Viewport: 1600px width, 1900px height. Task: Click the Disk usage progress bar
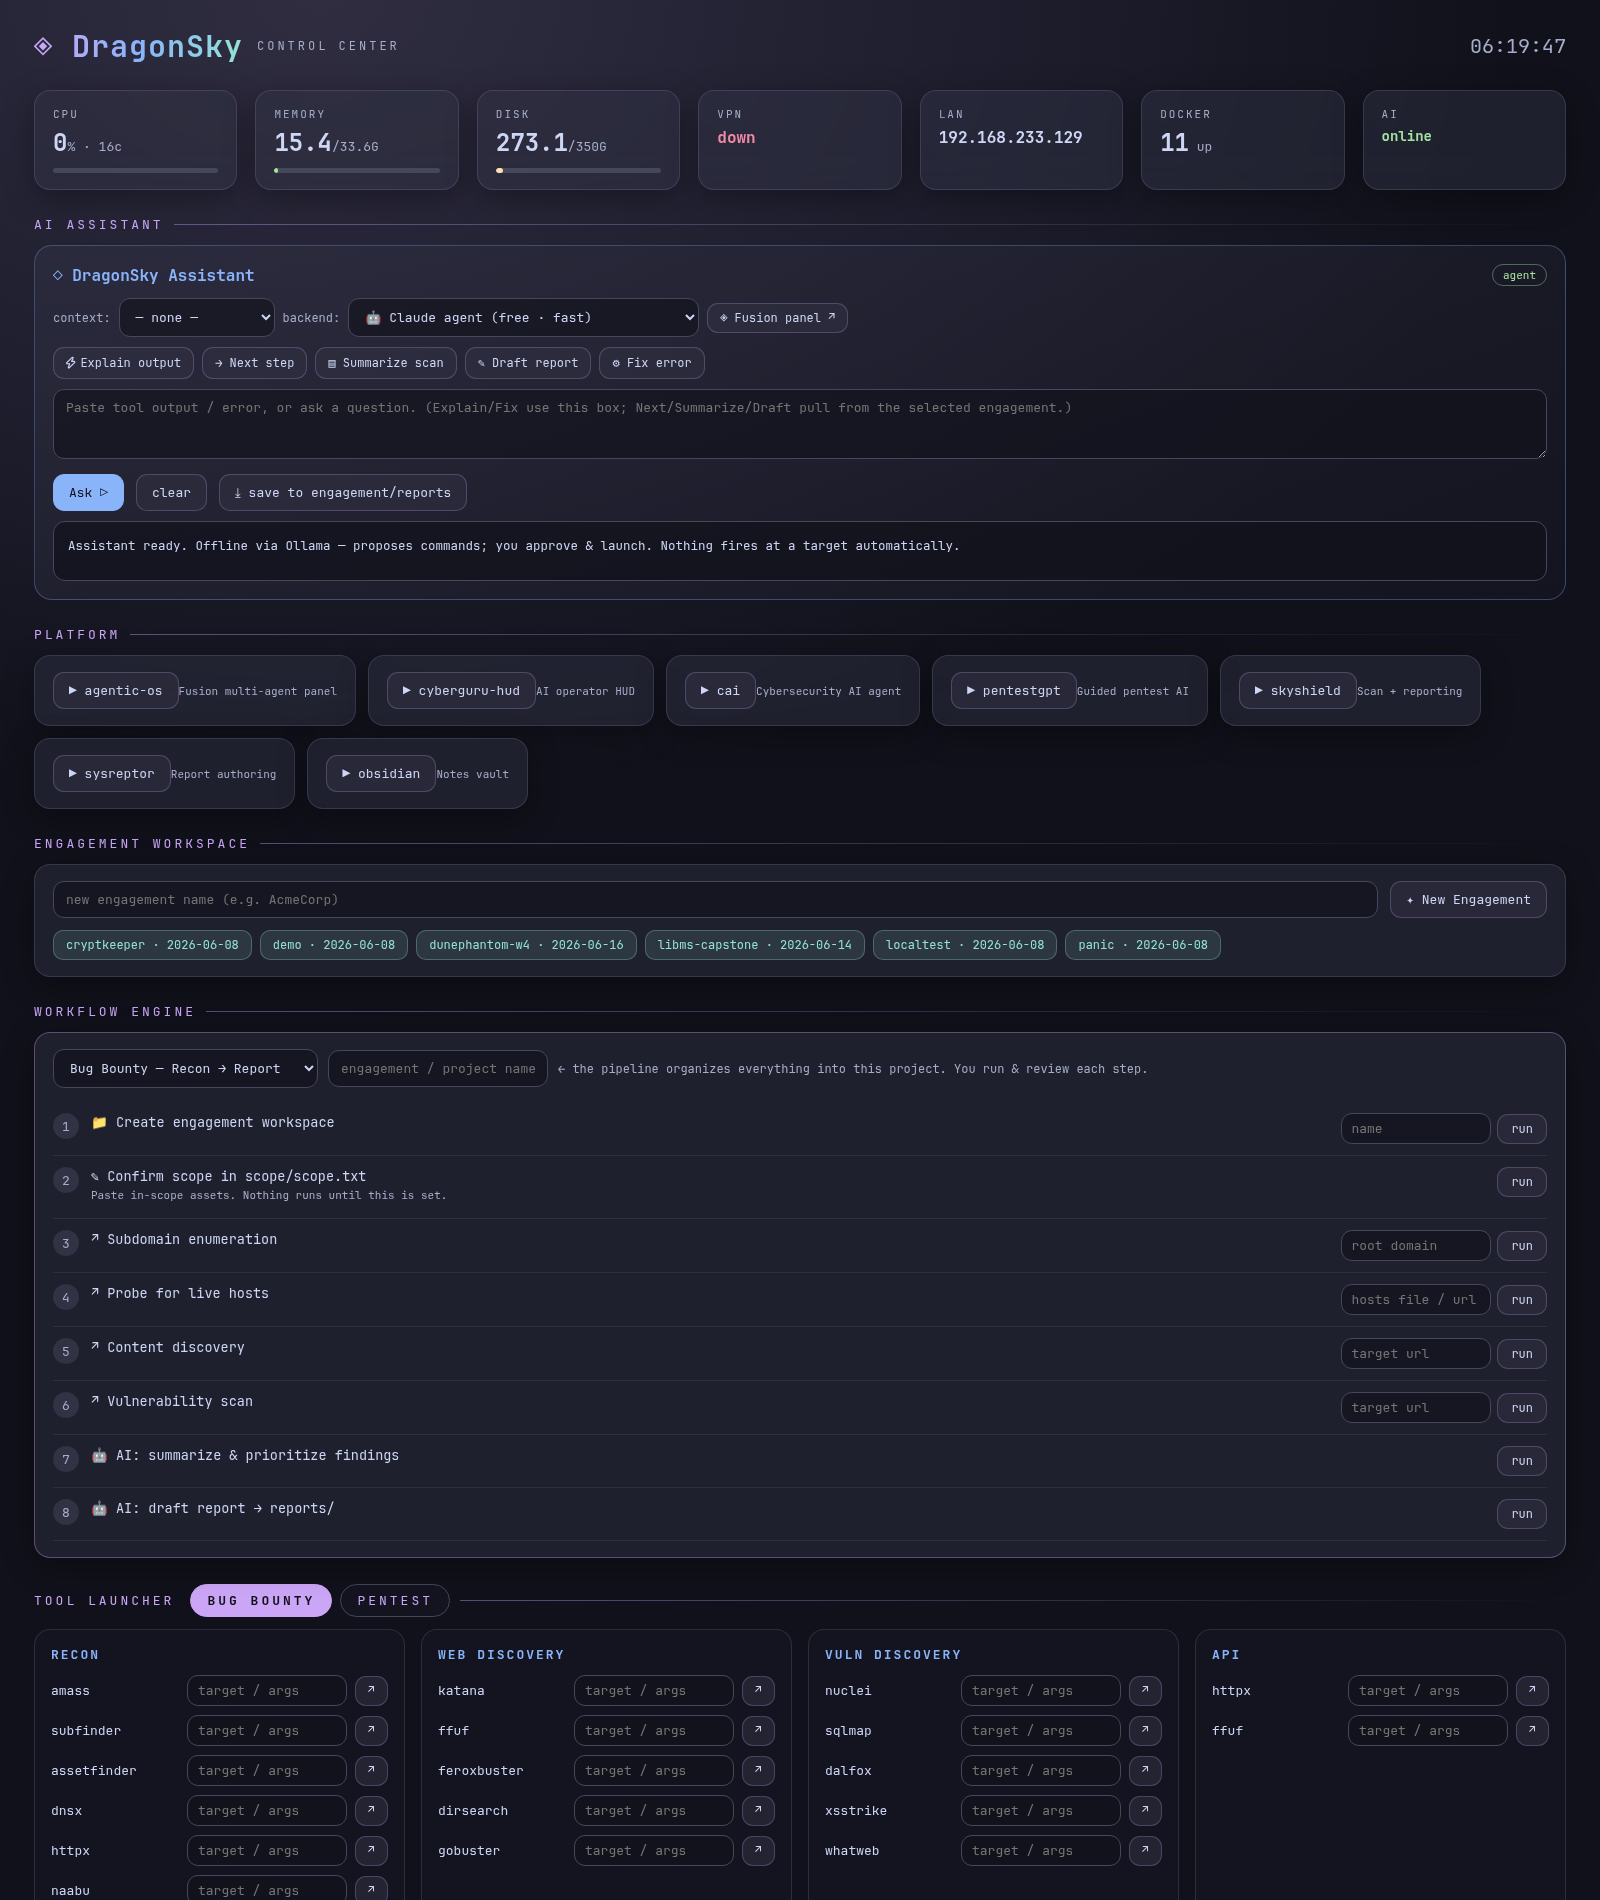pyautogui.click(x=578, y=170)
